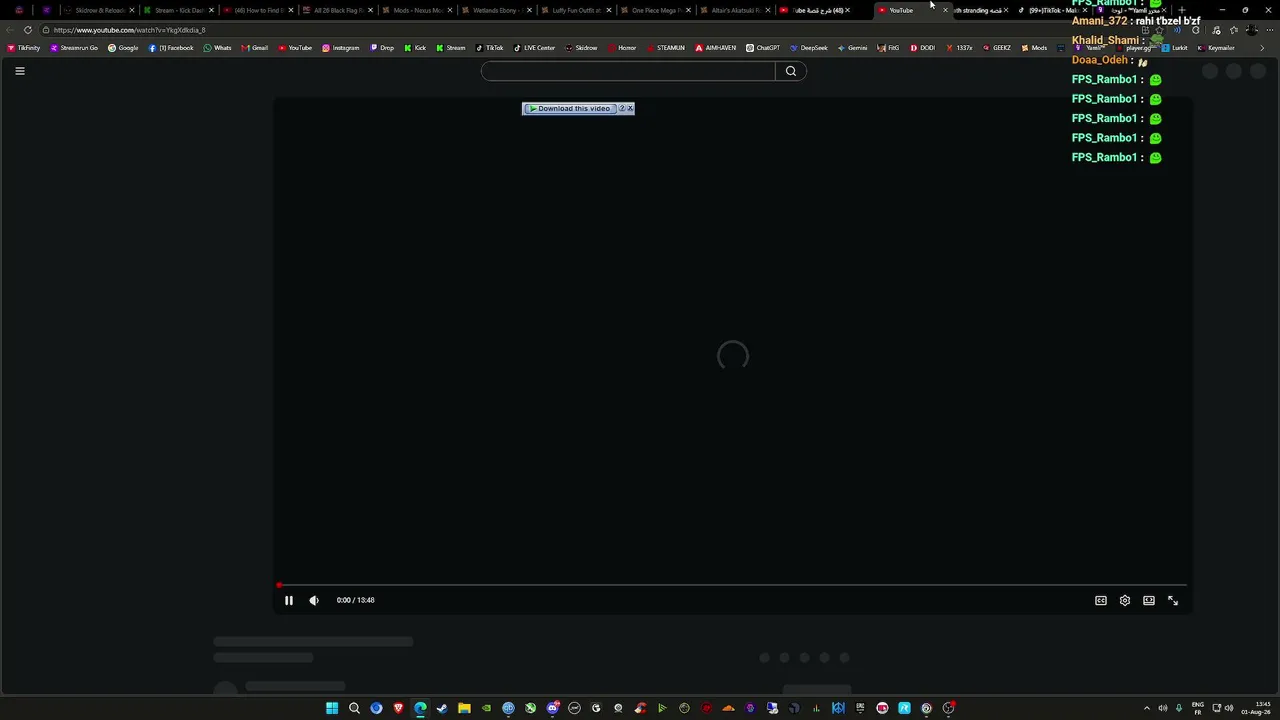Image resolution: width=1280 pixels, height=720 pixels.
Task: Open the Horror bookmark
Action: [622, 48]
